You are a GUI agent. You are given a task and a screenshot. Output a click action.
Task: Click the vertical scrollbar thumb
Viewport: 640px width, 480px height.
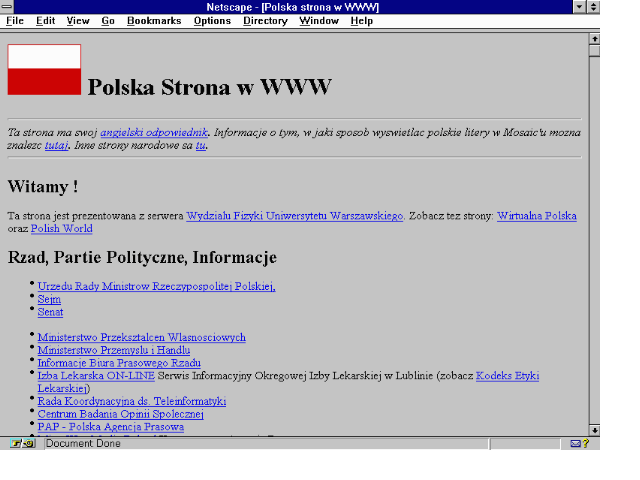coord(595,51)
